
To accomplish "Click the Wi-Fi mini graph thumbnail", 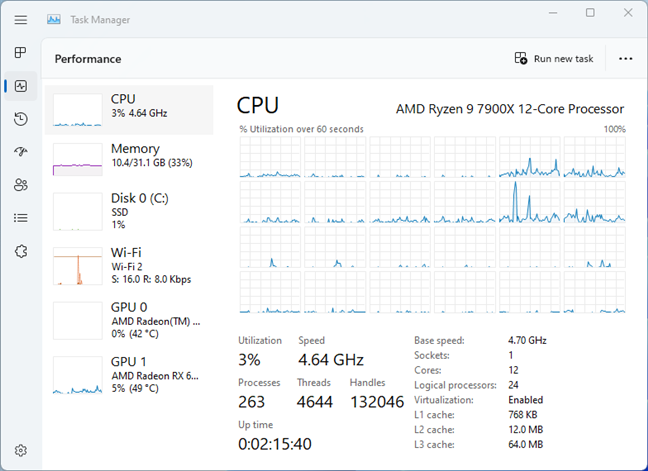I will [78, 266].
